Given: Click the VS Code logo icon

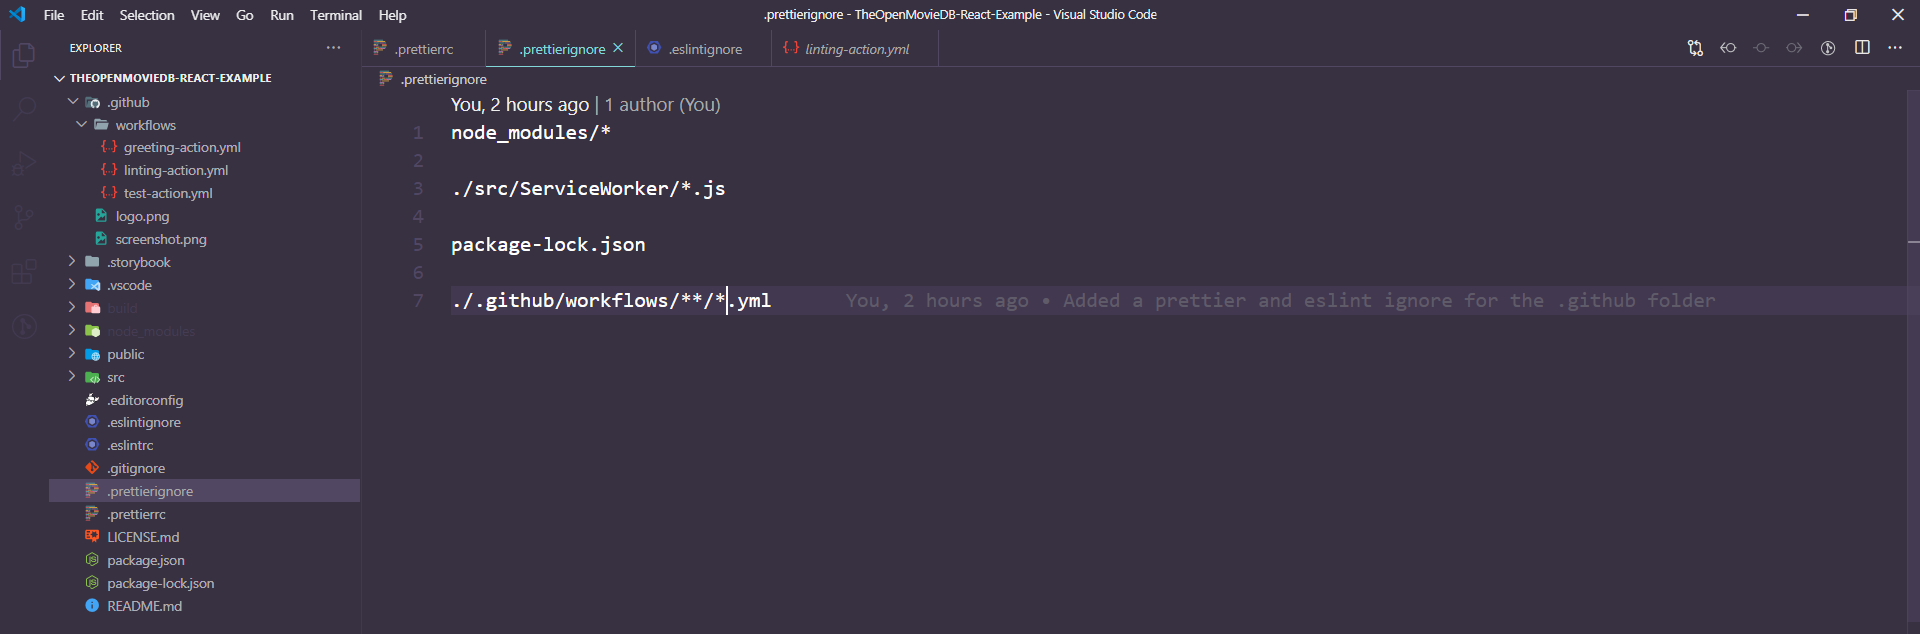Looking at the screenshot, I should pyautogui.click(x=17, y=14).
